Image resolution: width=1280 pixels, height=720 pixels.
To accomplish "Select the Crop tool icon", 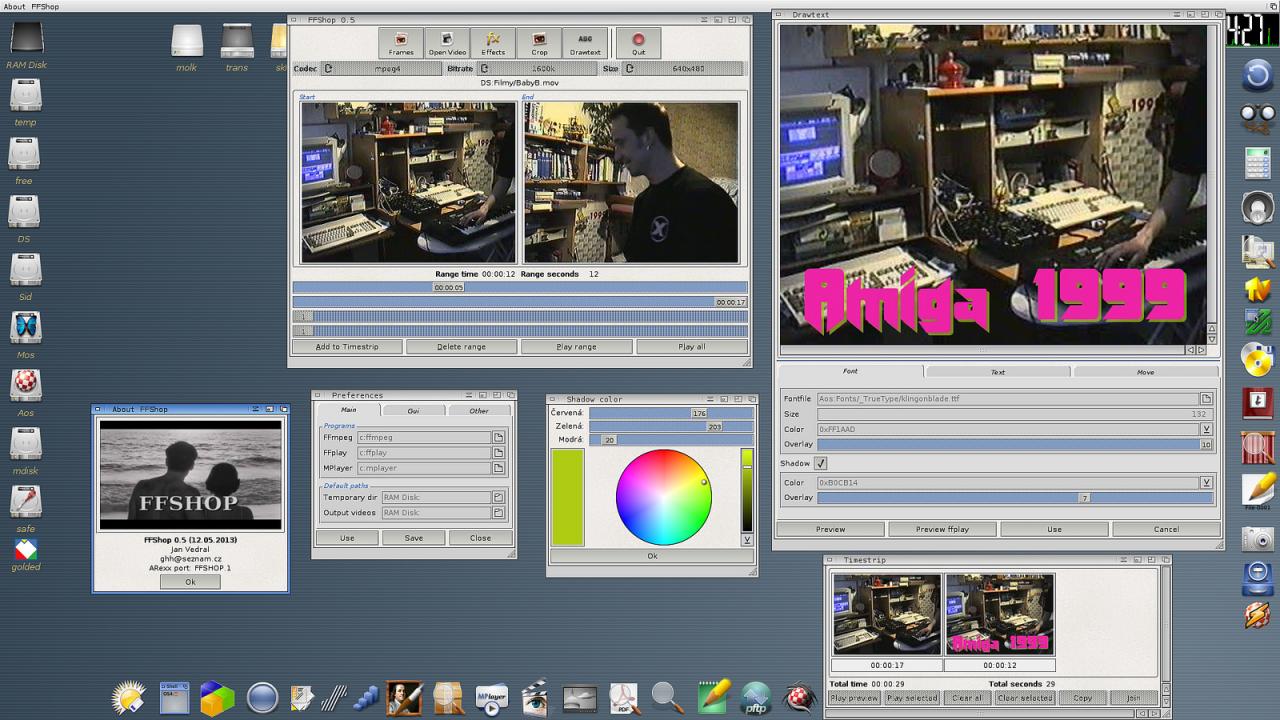I will click(539, 43).
